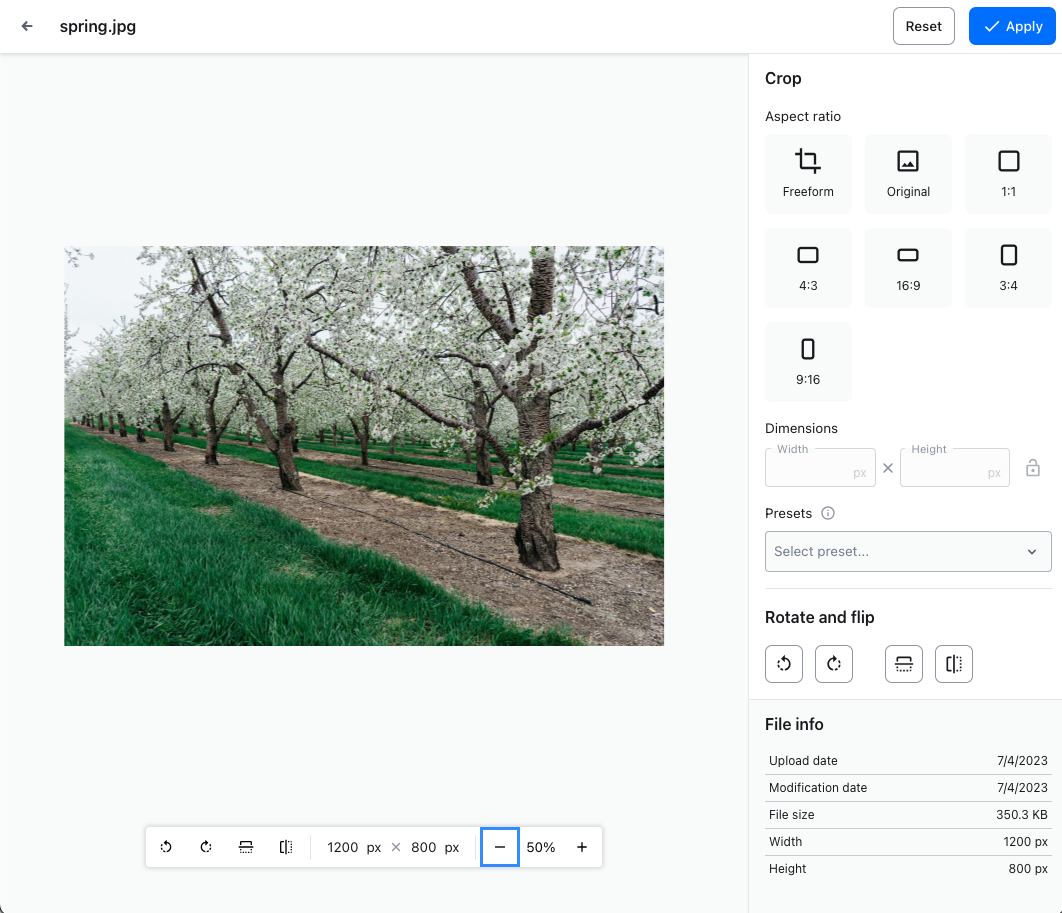Click the spring.jpg filename in the header
Viewport: 1062px width, 913px height.
tap(98, 26)
